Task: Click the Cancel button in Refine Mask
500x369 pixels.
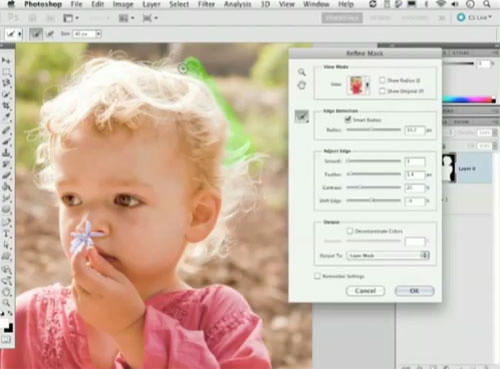Action: tap(365, 291)
